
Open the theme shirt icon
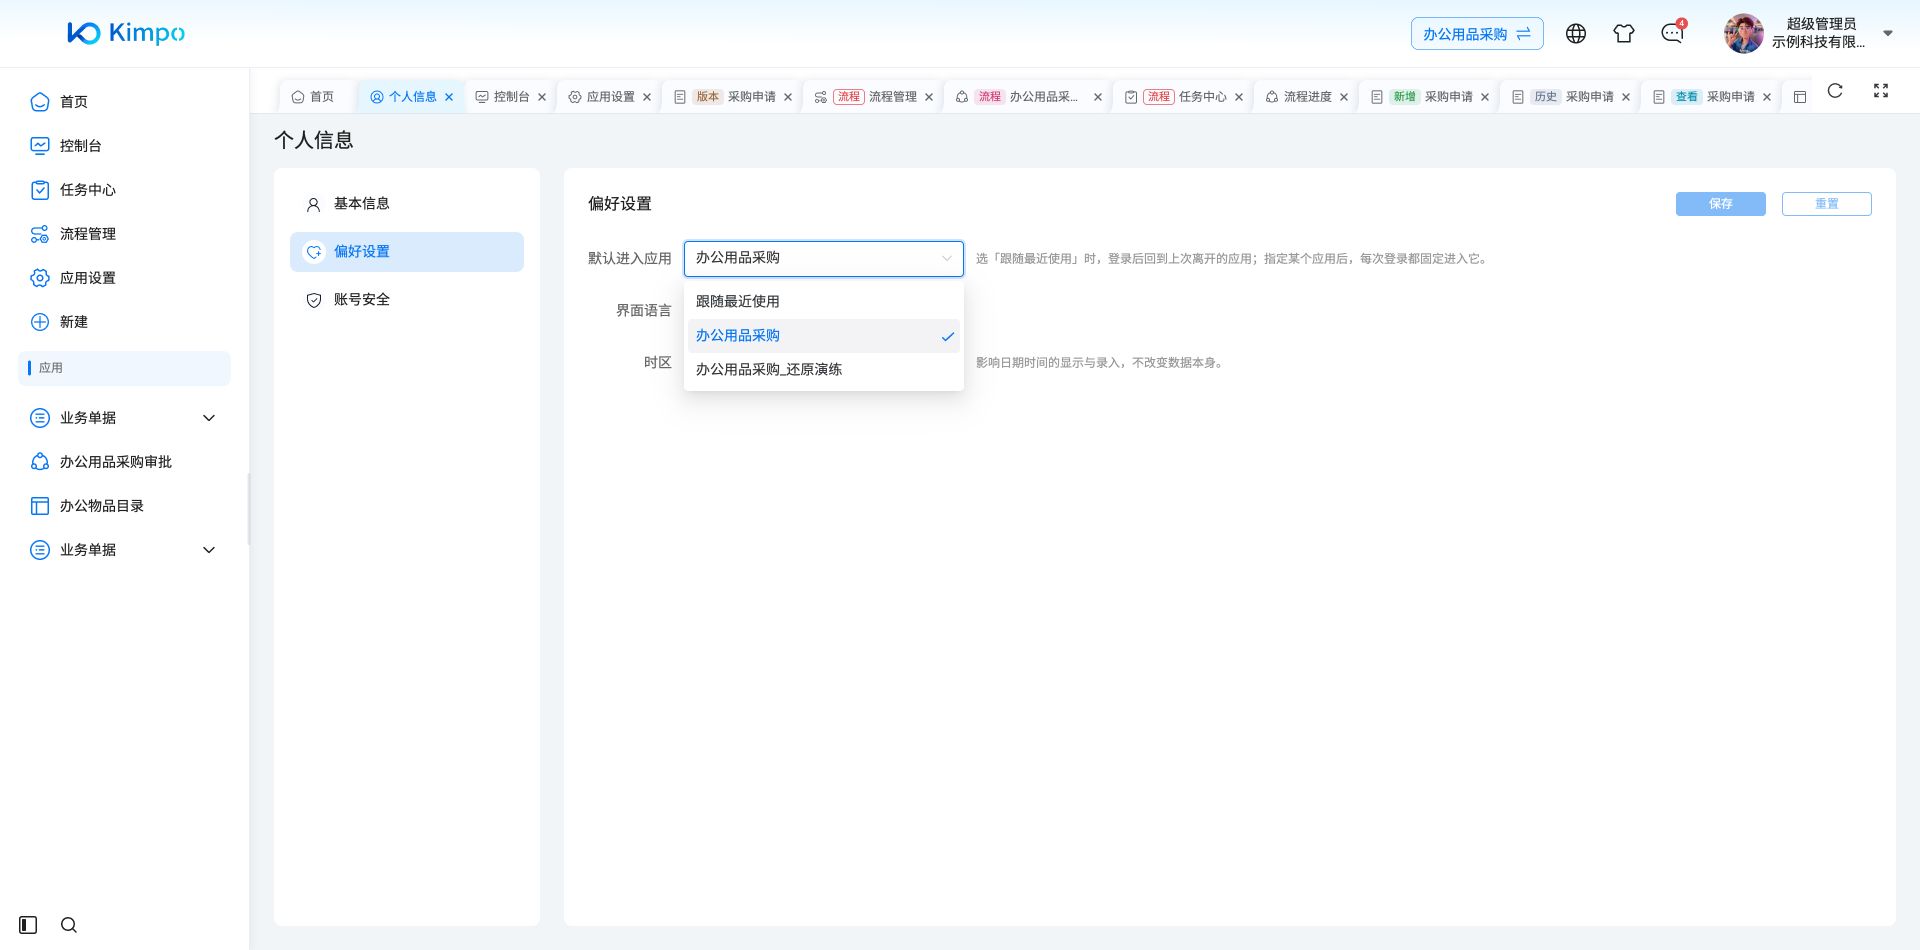point(1624,34)
